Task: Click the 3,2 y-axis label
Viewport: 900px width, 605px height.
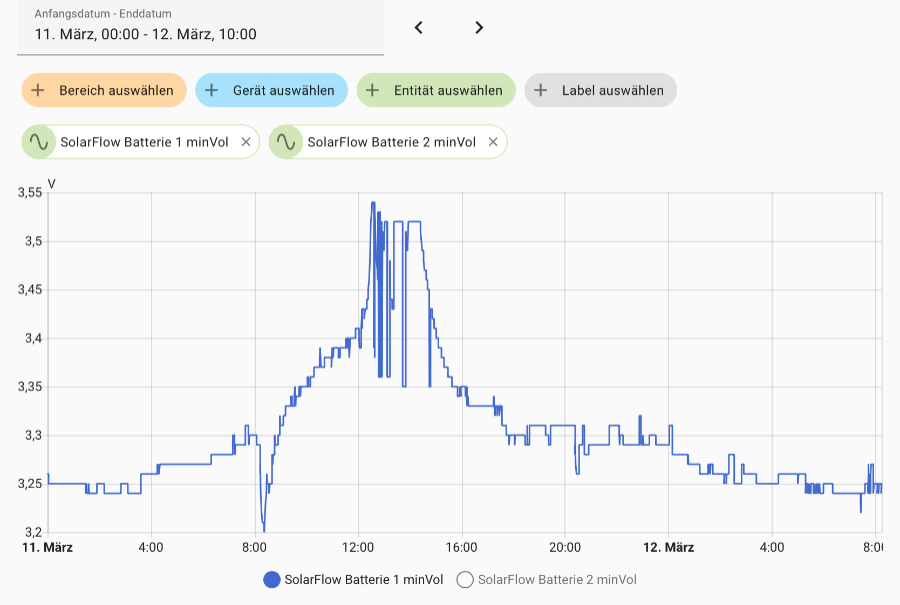Action: pos(33,532)
